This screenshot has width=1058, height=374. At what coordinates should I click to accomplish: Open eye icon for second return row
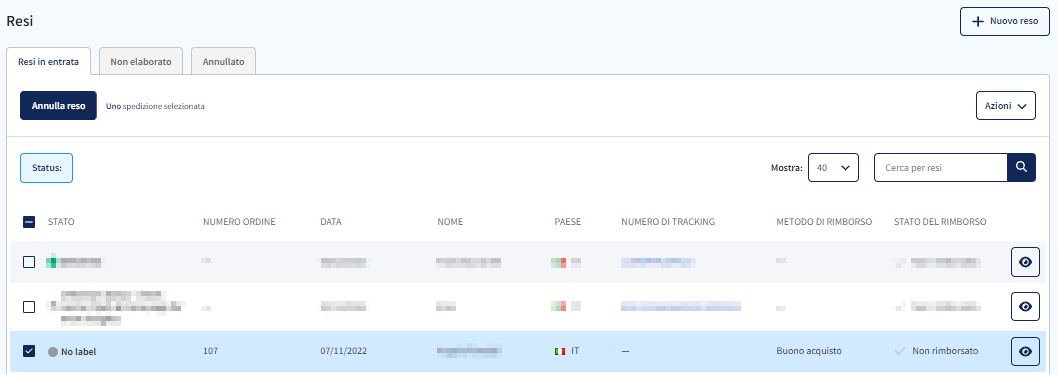click(1025, 306)
